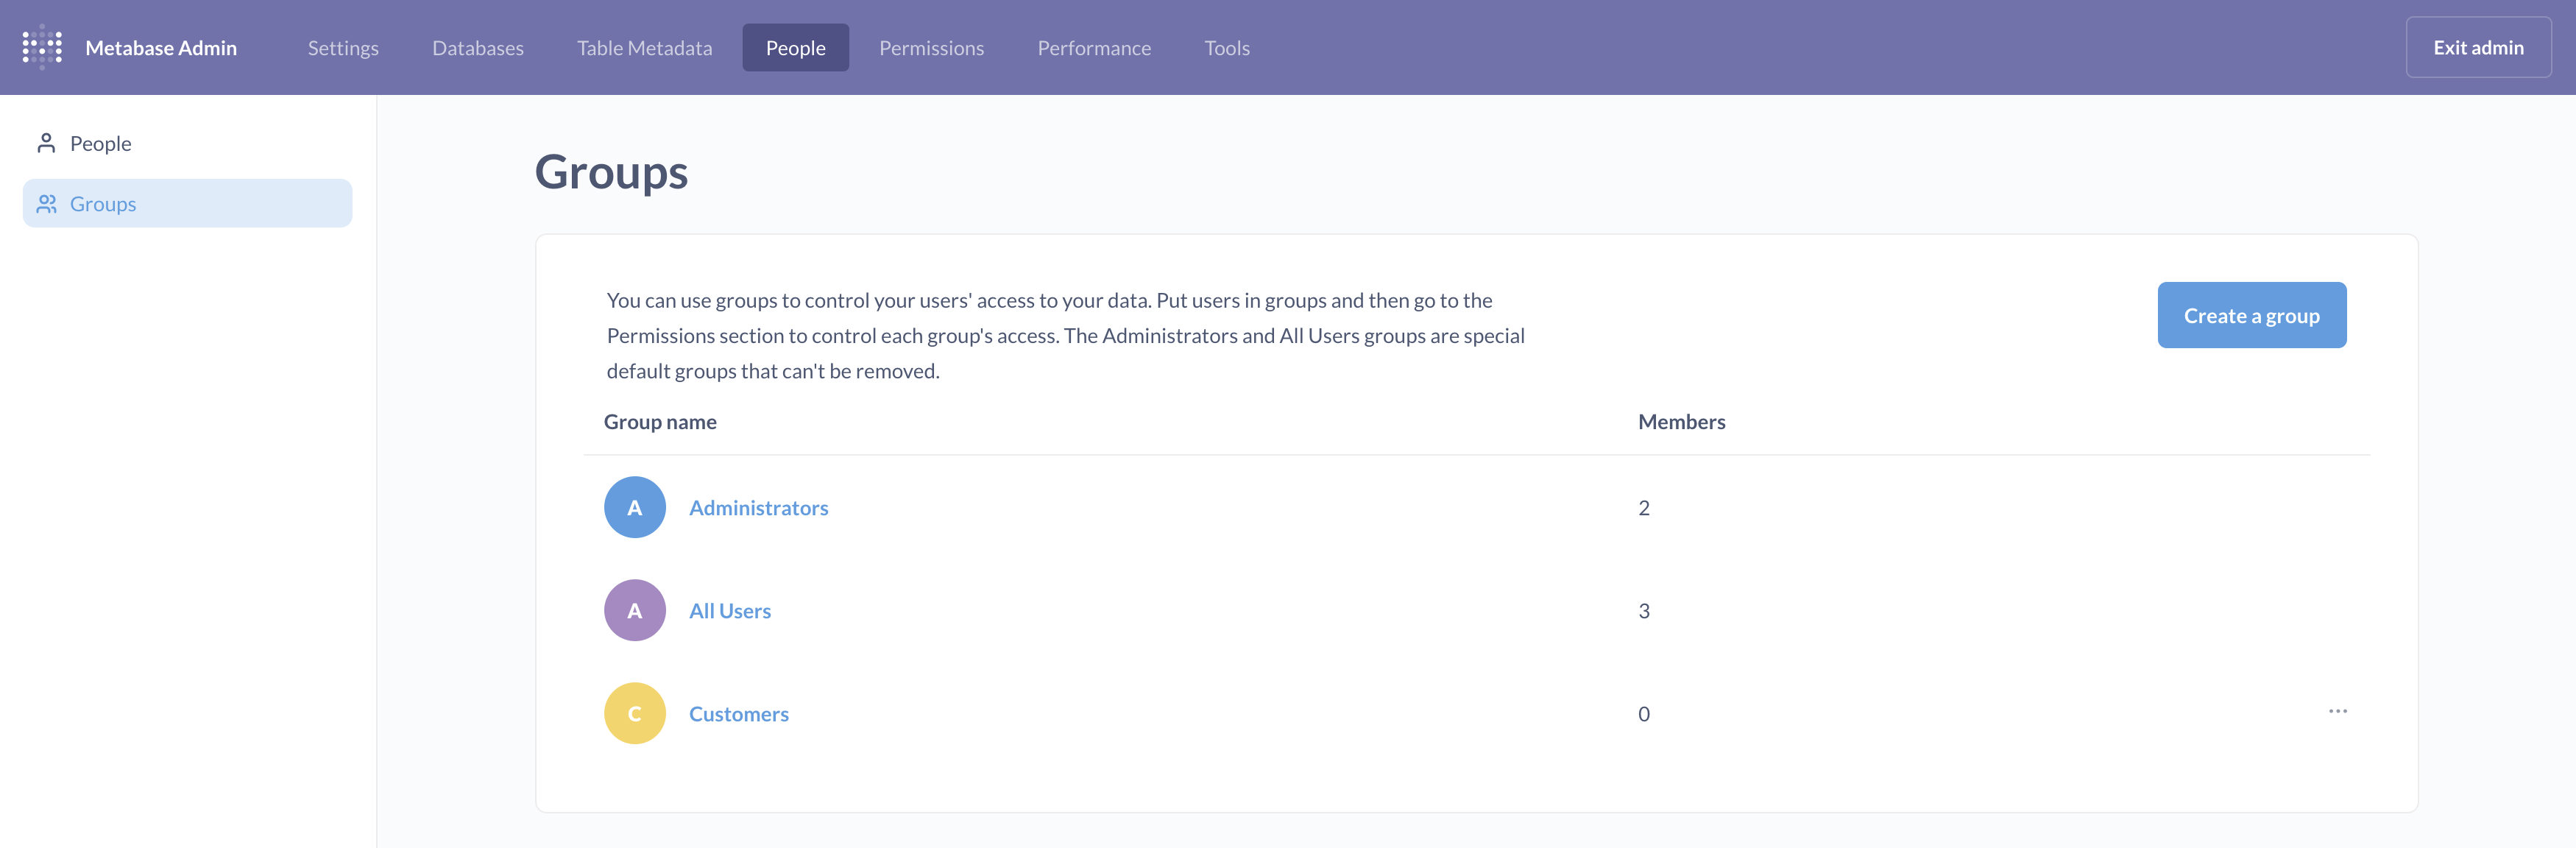Click Exit admin to leave admin mode
2576x848 pixels.
(x=2477, y=46)
